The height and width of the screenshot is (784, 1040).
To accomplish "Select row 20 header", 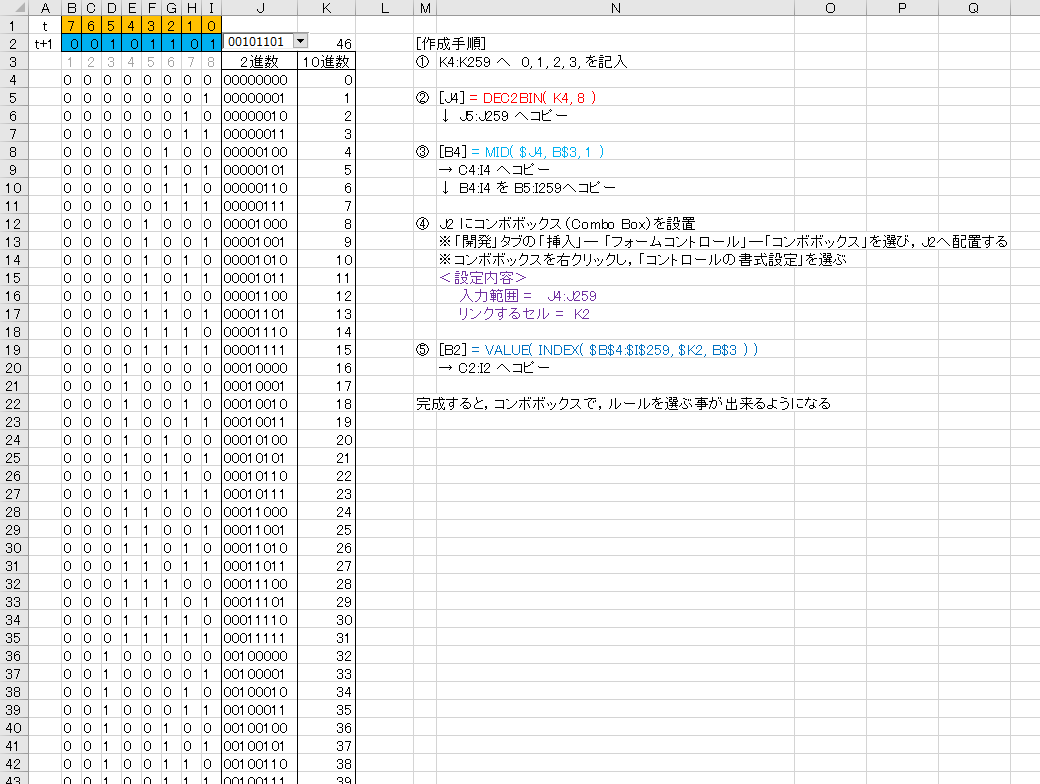I will [13, 368].
